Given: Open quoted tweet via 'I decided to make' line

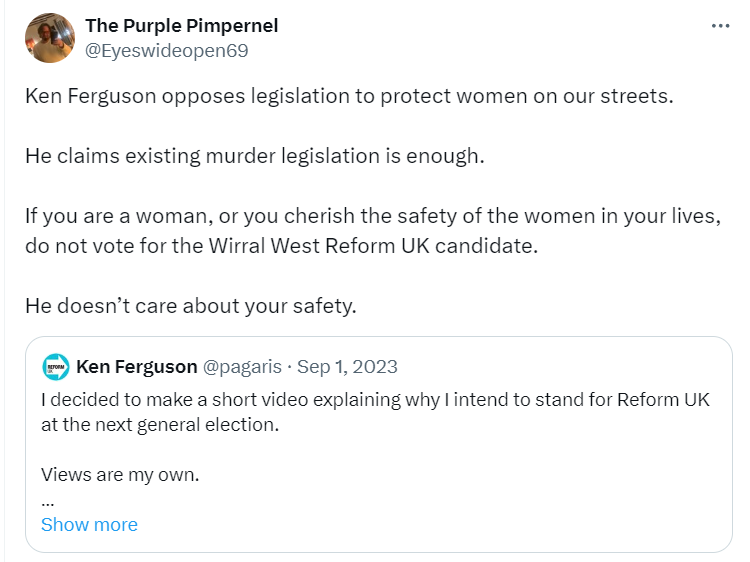Looking at the screenshot, I should tap(375, 400).
